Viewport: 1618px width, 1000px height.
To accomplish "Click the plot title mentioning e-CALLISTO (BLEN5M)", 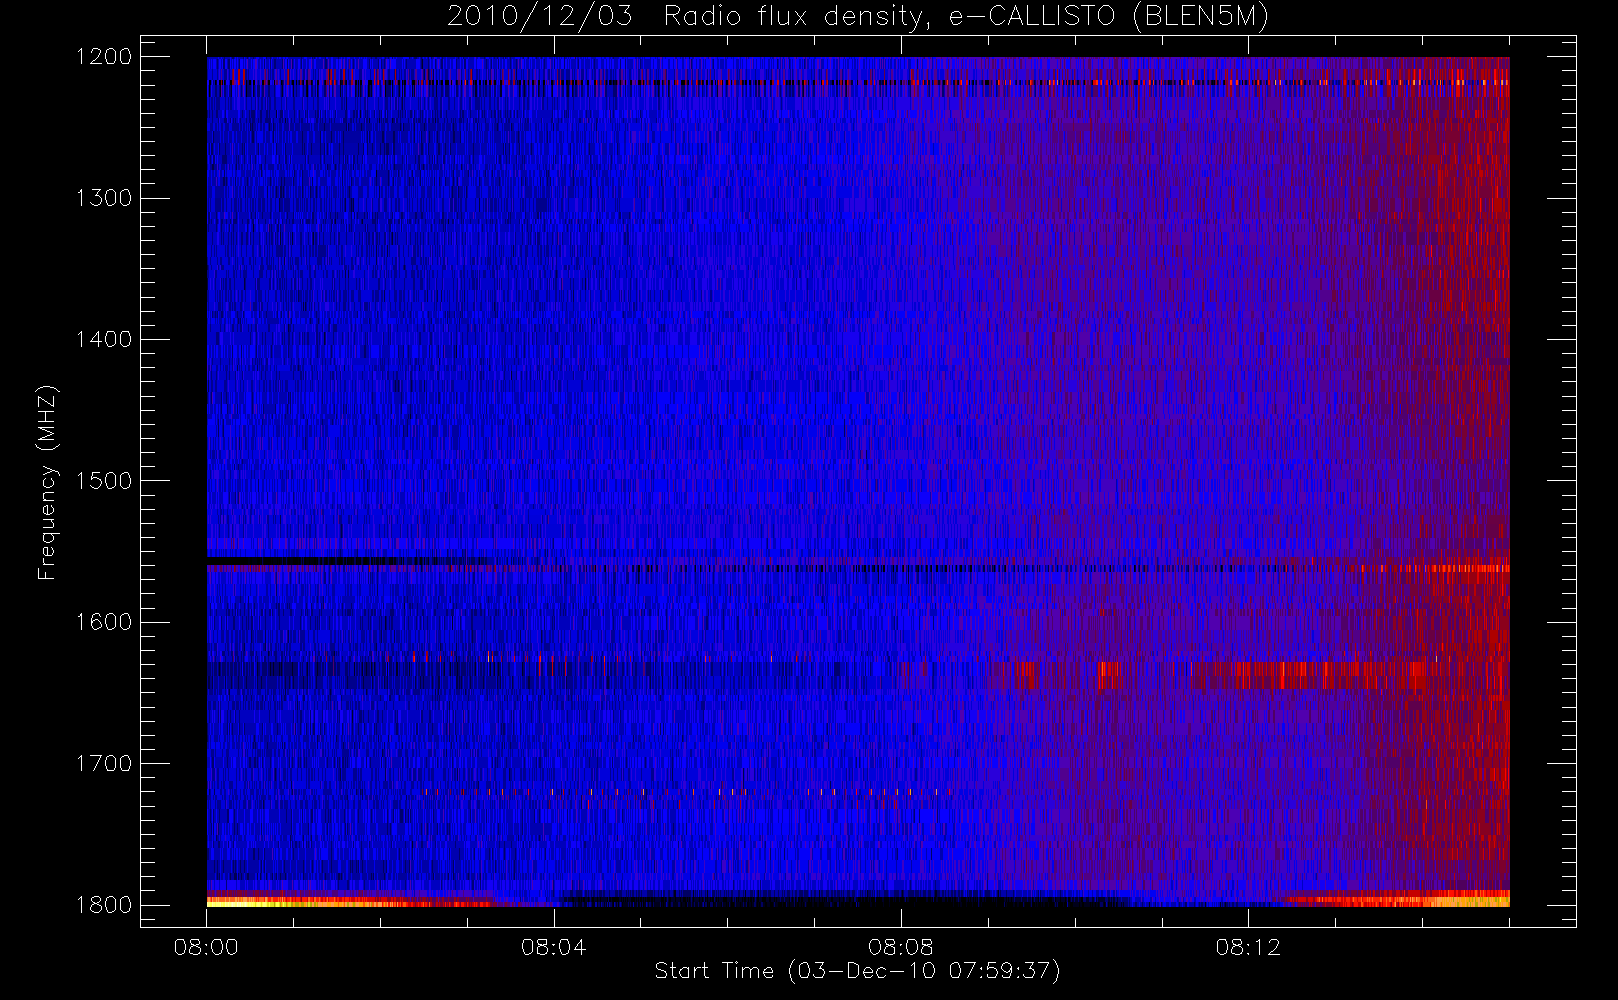I will point(858,17).
